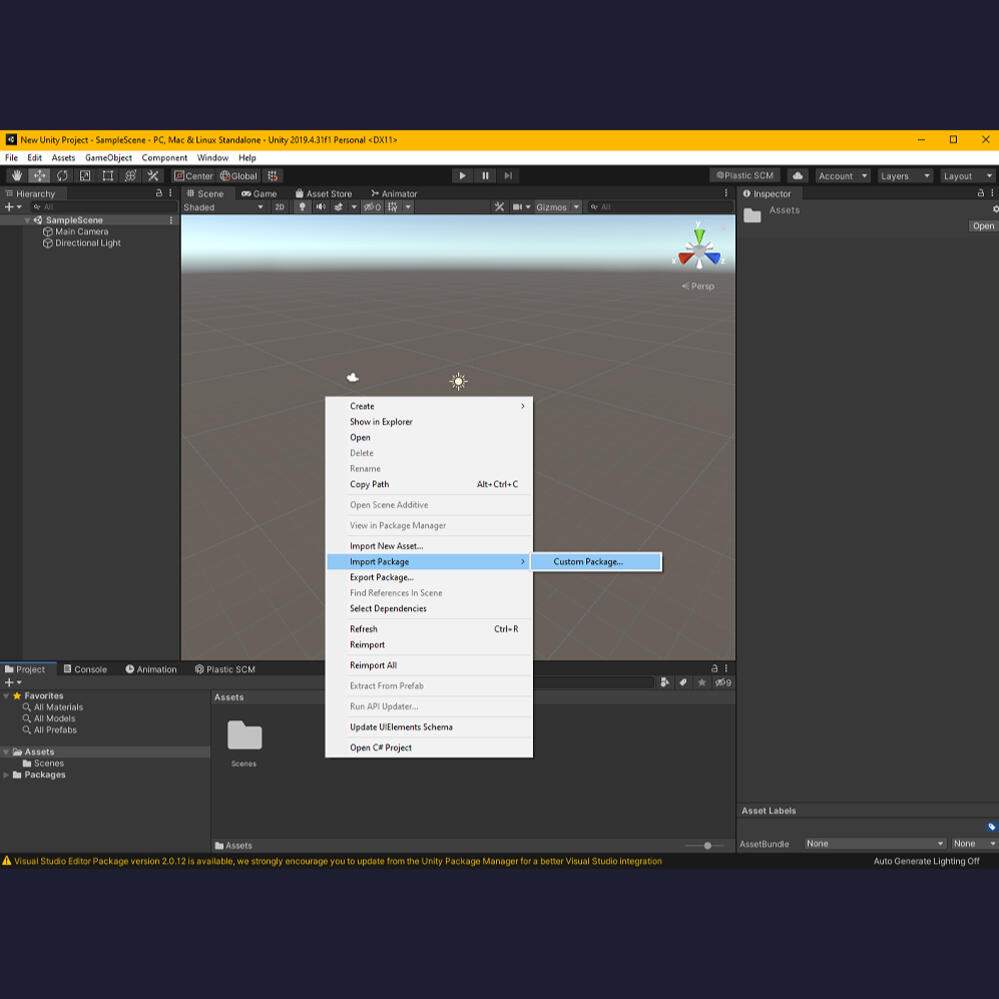
Task: Select the Scale tool
Action: tap(85, 176)
